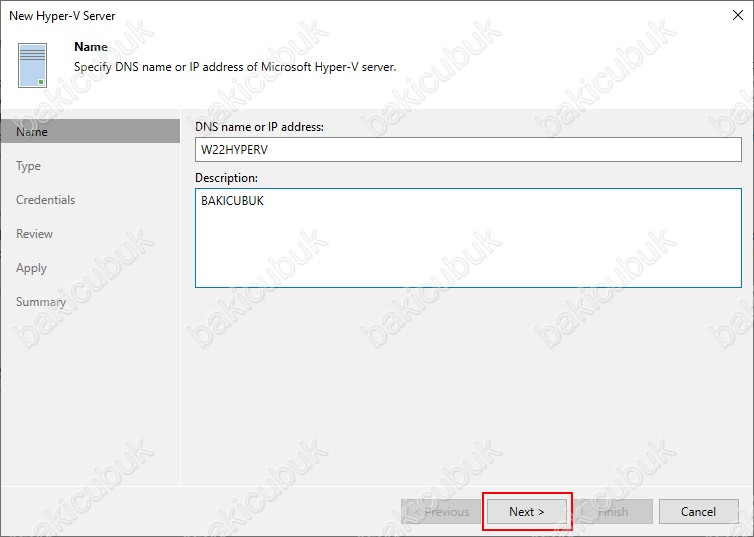Screen dimensions: 754x537
Task: Click the "Specify DNS name or IP address" instruction text
Action: point(235,67)
